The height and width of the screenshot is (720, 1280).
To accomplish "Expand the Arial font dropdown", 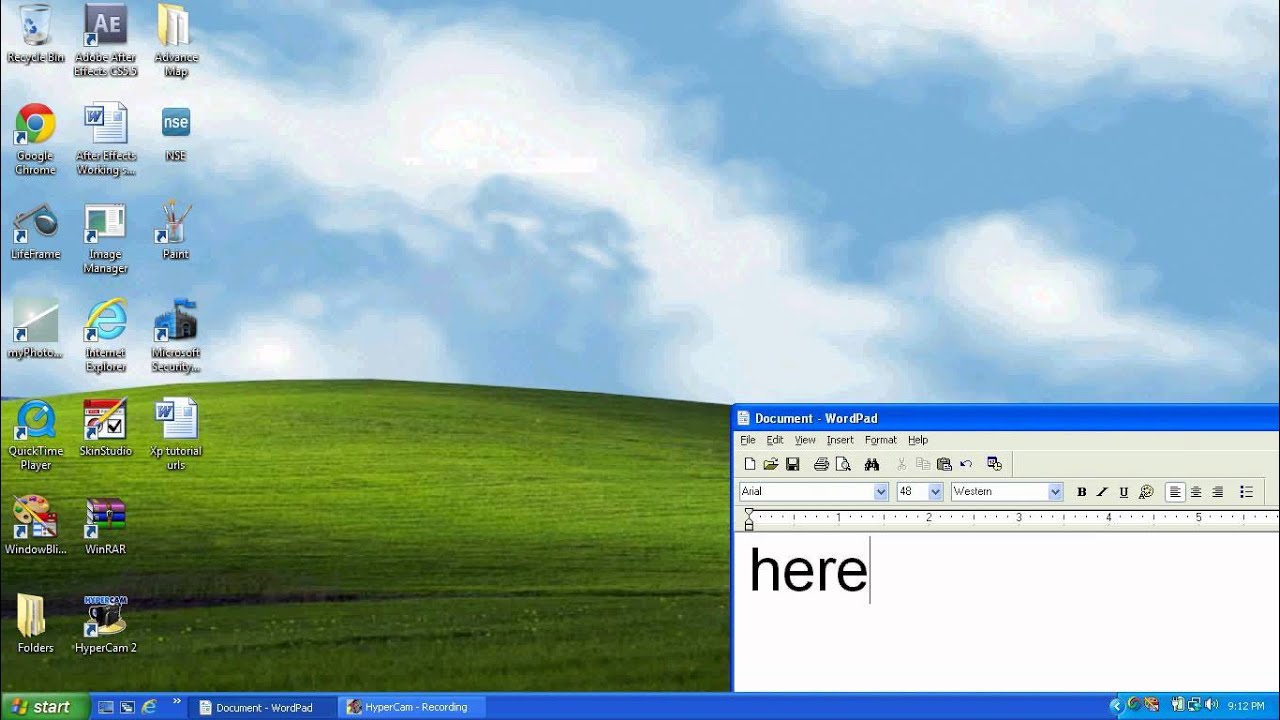I will pos(881,492).
